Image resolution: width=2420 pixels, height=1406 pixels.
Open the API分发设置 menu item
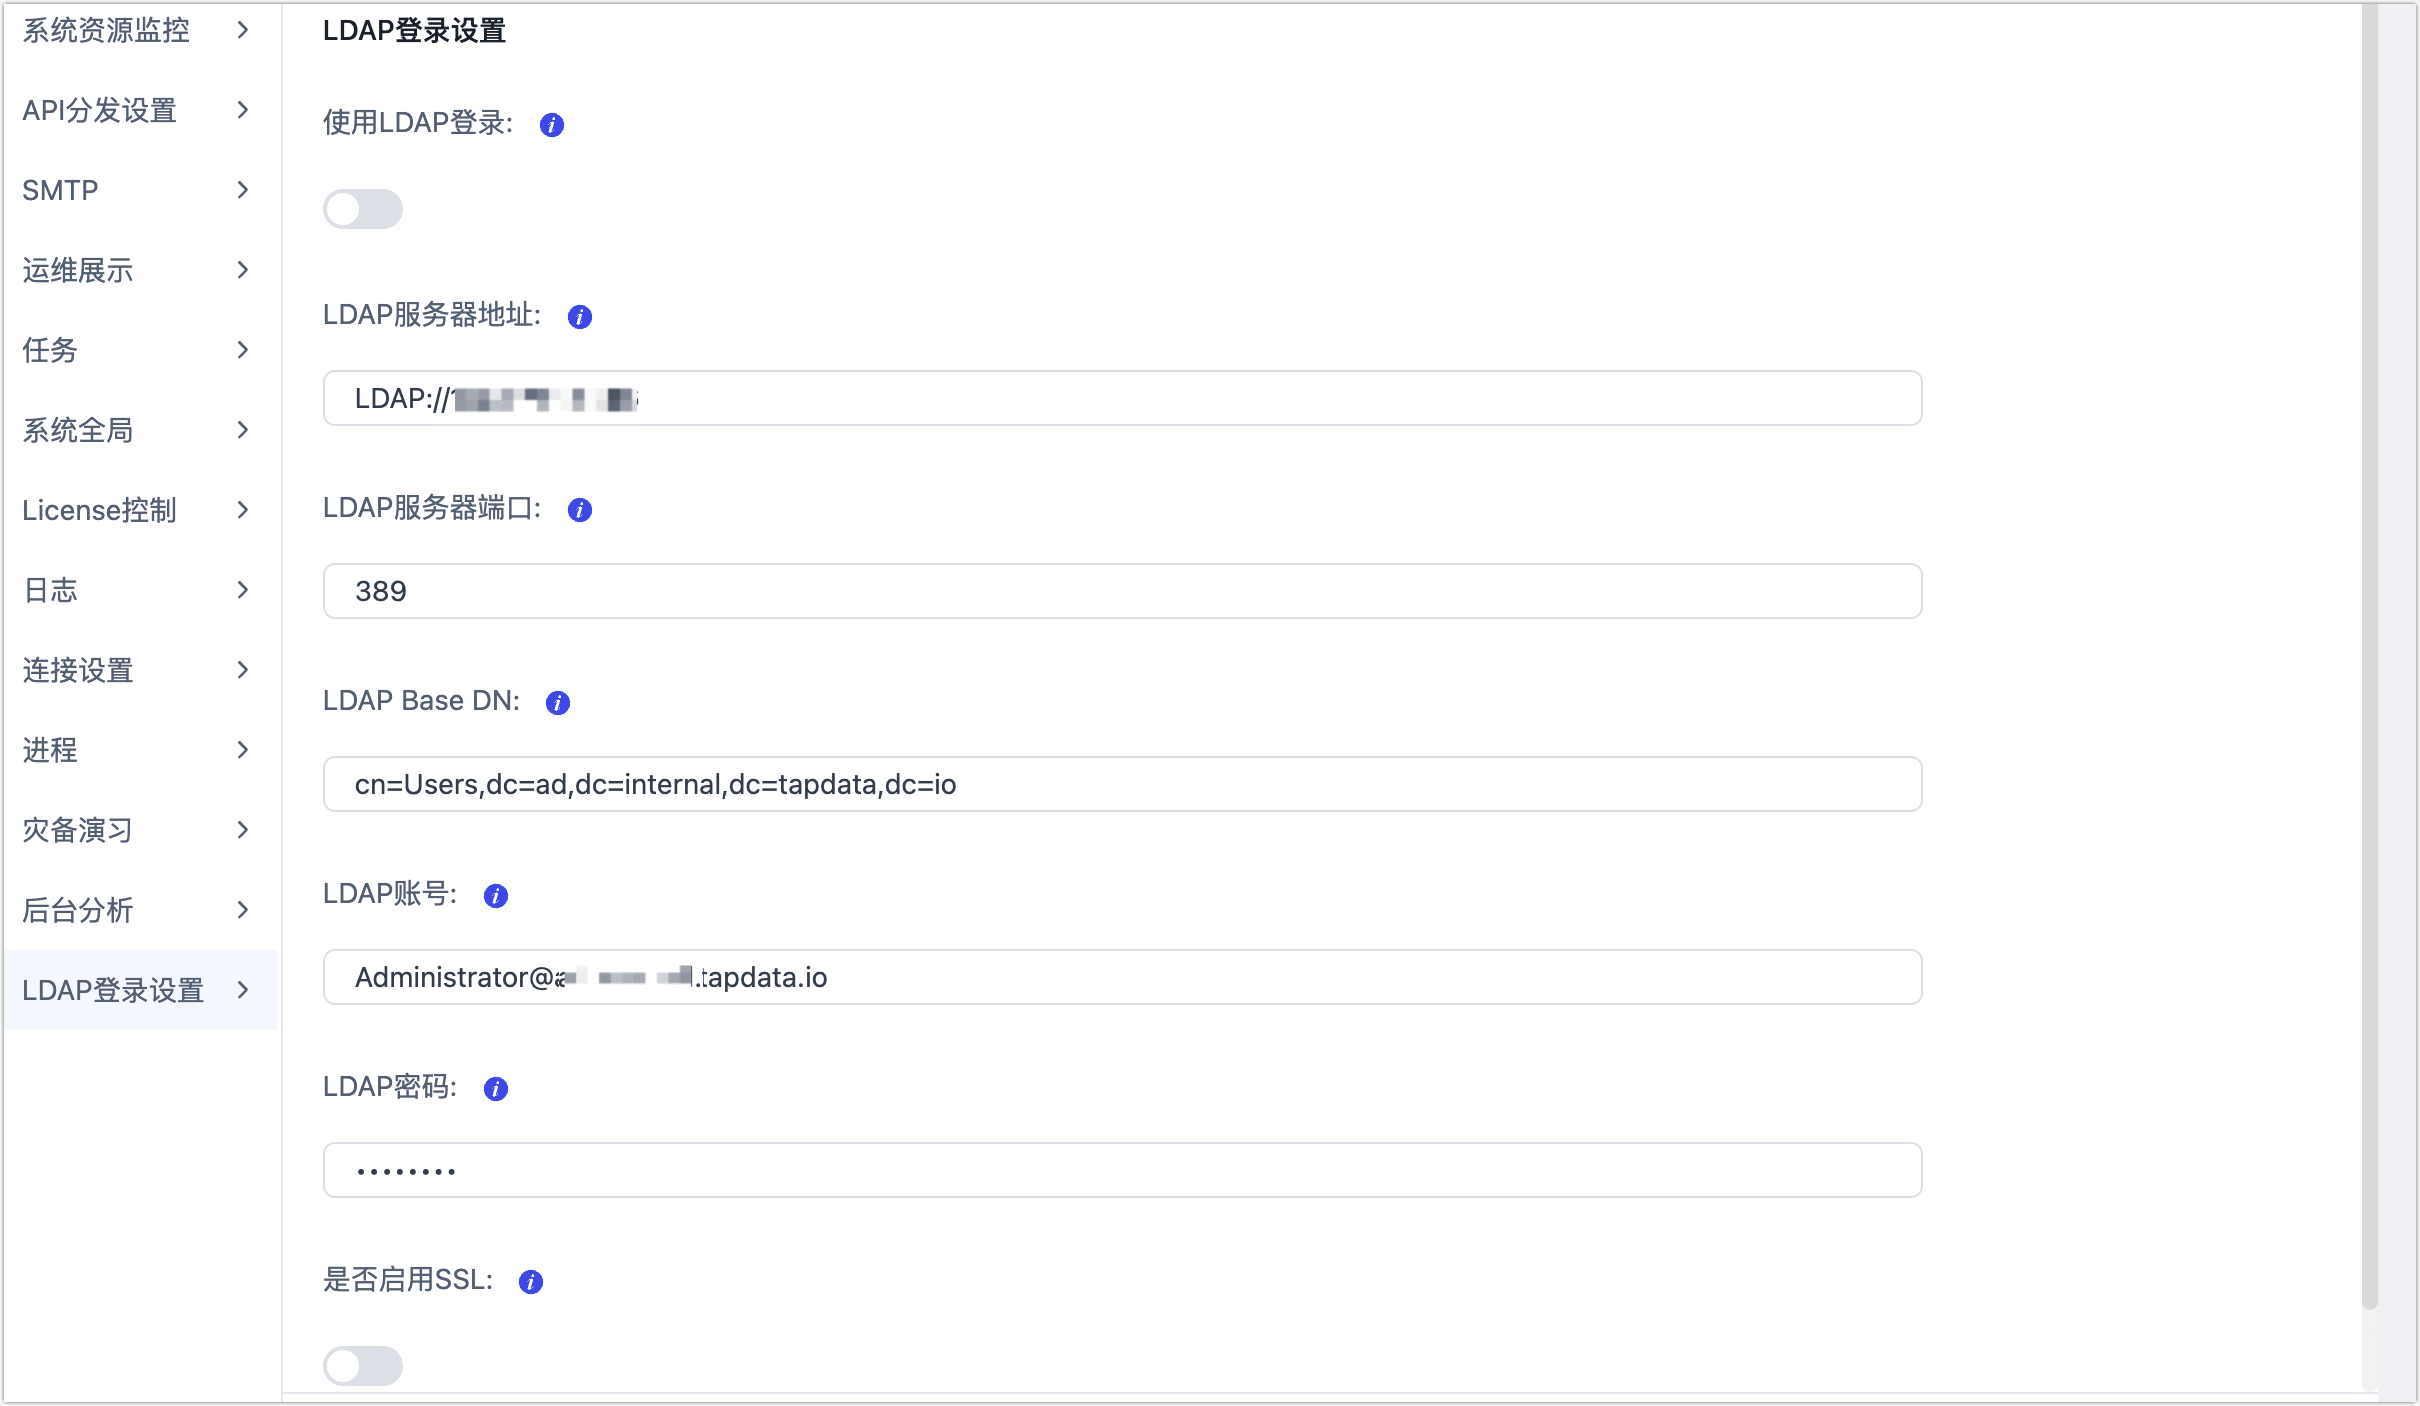point(100,110)
